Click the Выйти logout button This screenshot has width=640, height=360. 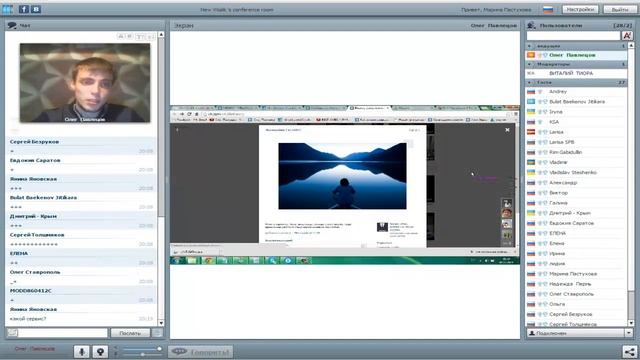click(620, 9)
